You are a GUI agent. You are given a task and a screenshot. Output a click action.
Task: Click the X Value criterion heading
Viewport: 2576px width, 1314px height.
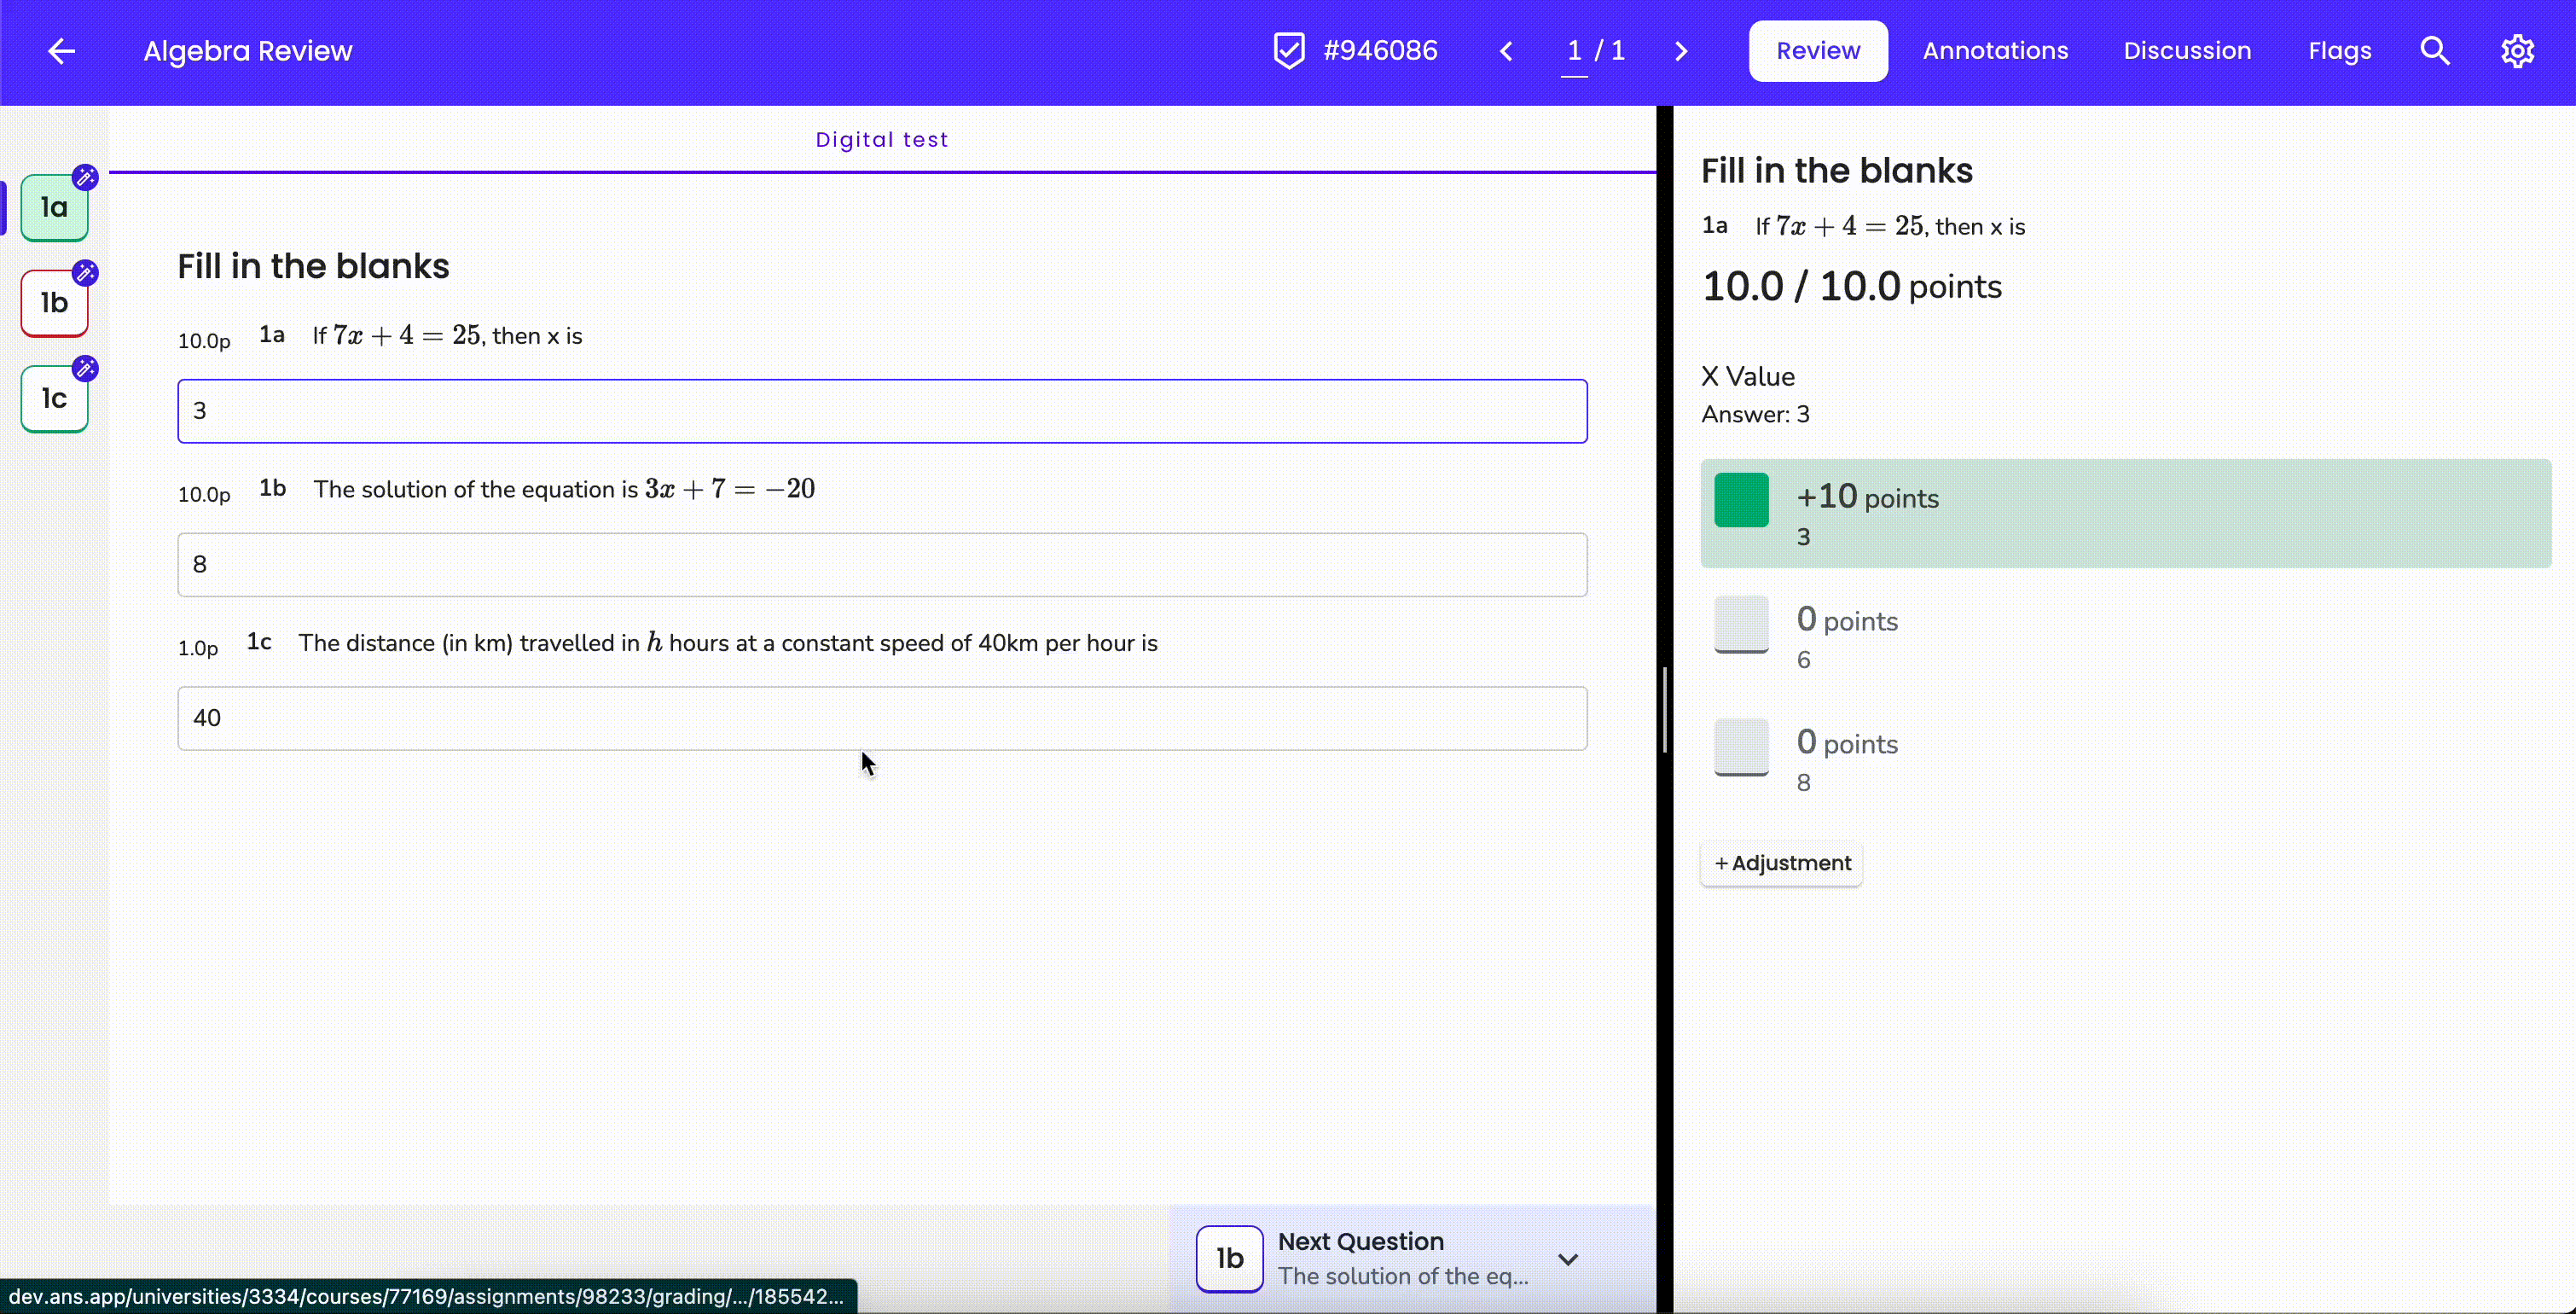click(x=1748, y=377)
